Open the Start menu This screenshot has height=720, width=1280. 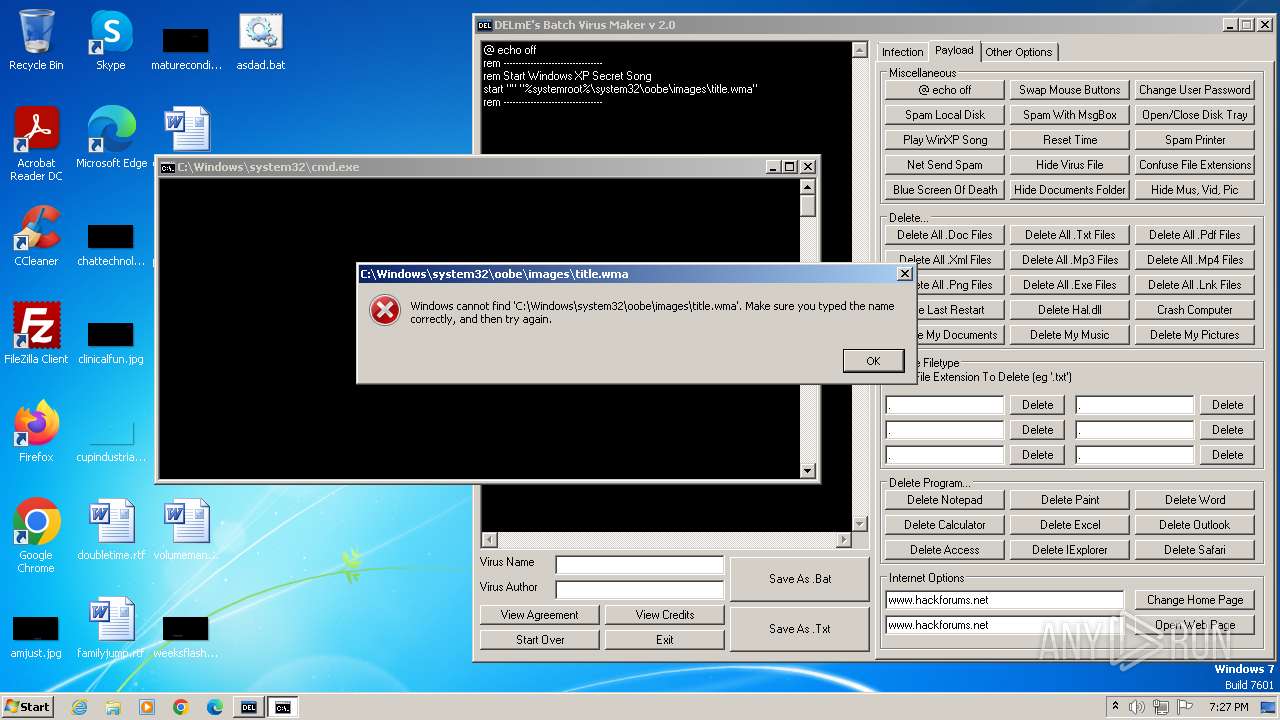28,707
